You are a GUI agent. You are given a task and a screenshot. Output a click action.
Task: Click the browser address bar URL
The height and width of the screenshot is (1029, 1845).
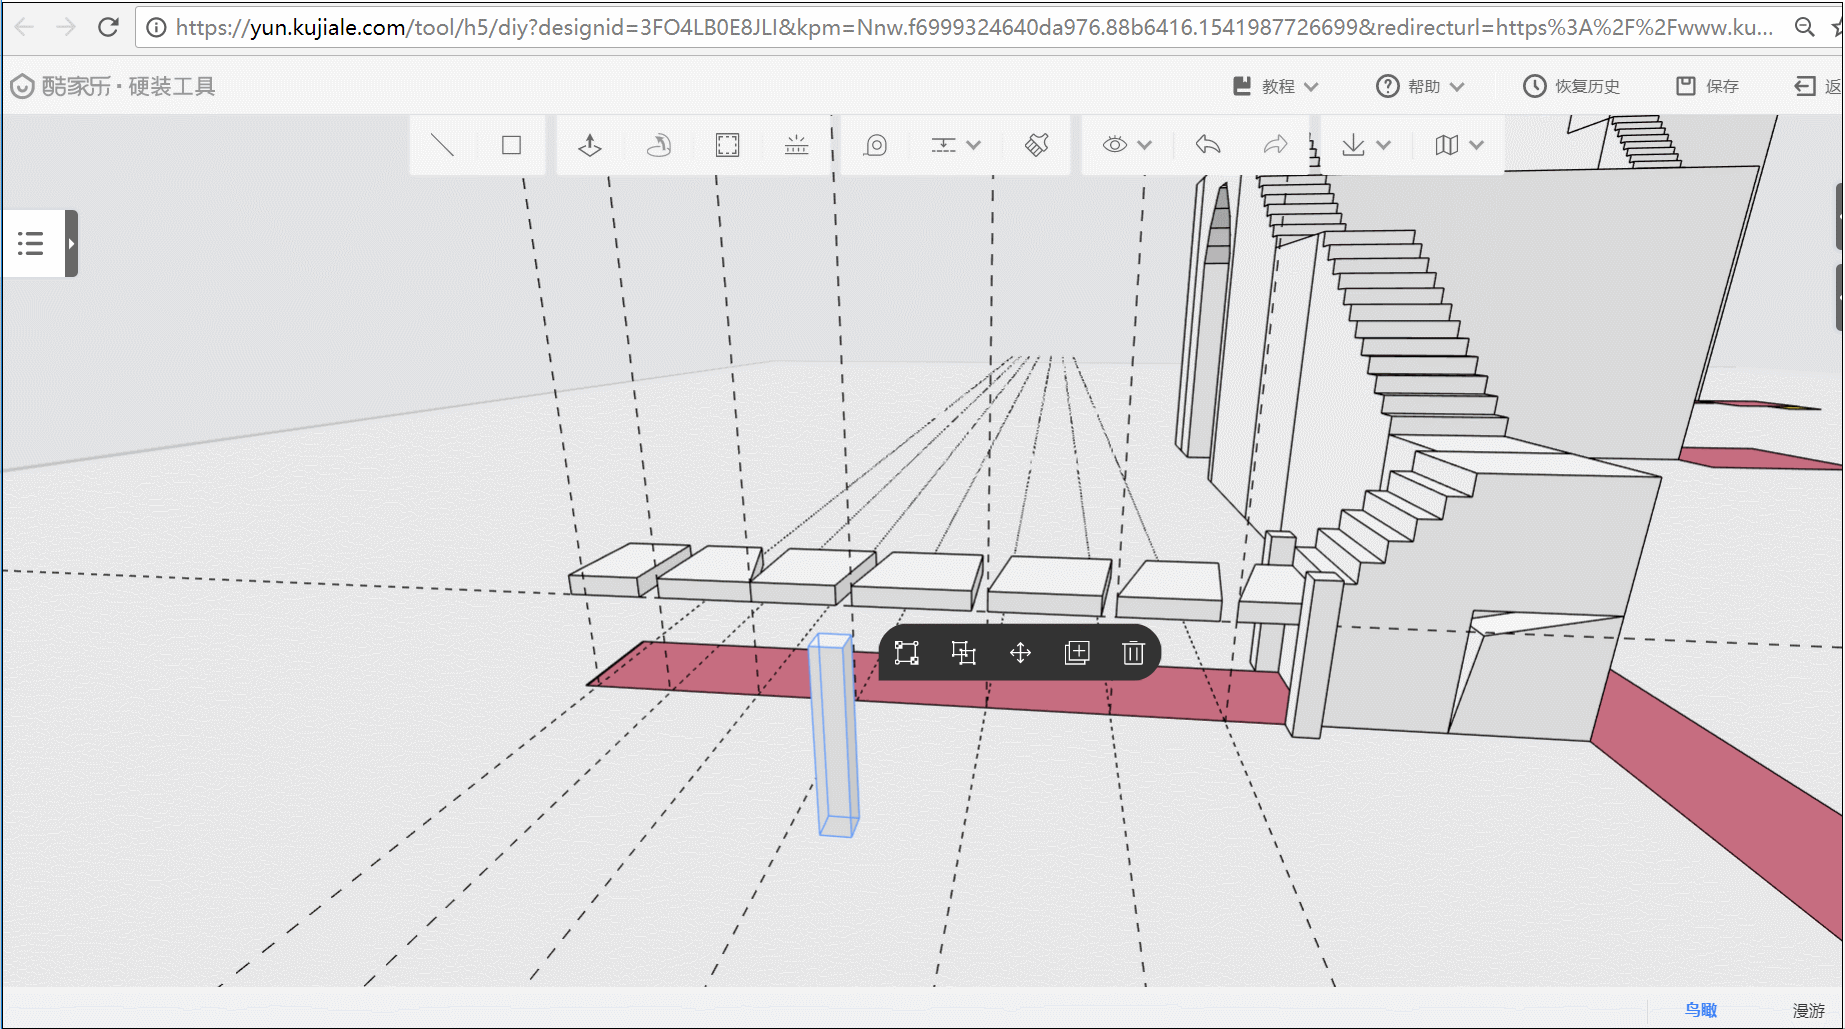(x=970, y=27)
